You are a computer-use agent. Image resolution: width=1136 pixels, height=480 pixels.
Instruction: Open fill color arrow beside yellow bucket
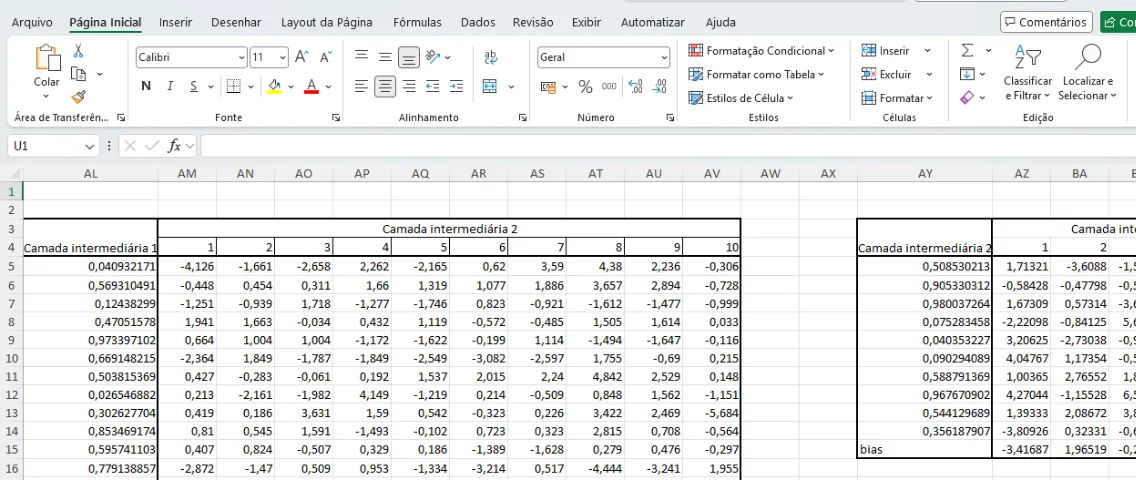[x=291, y=87]
